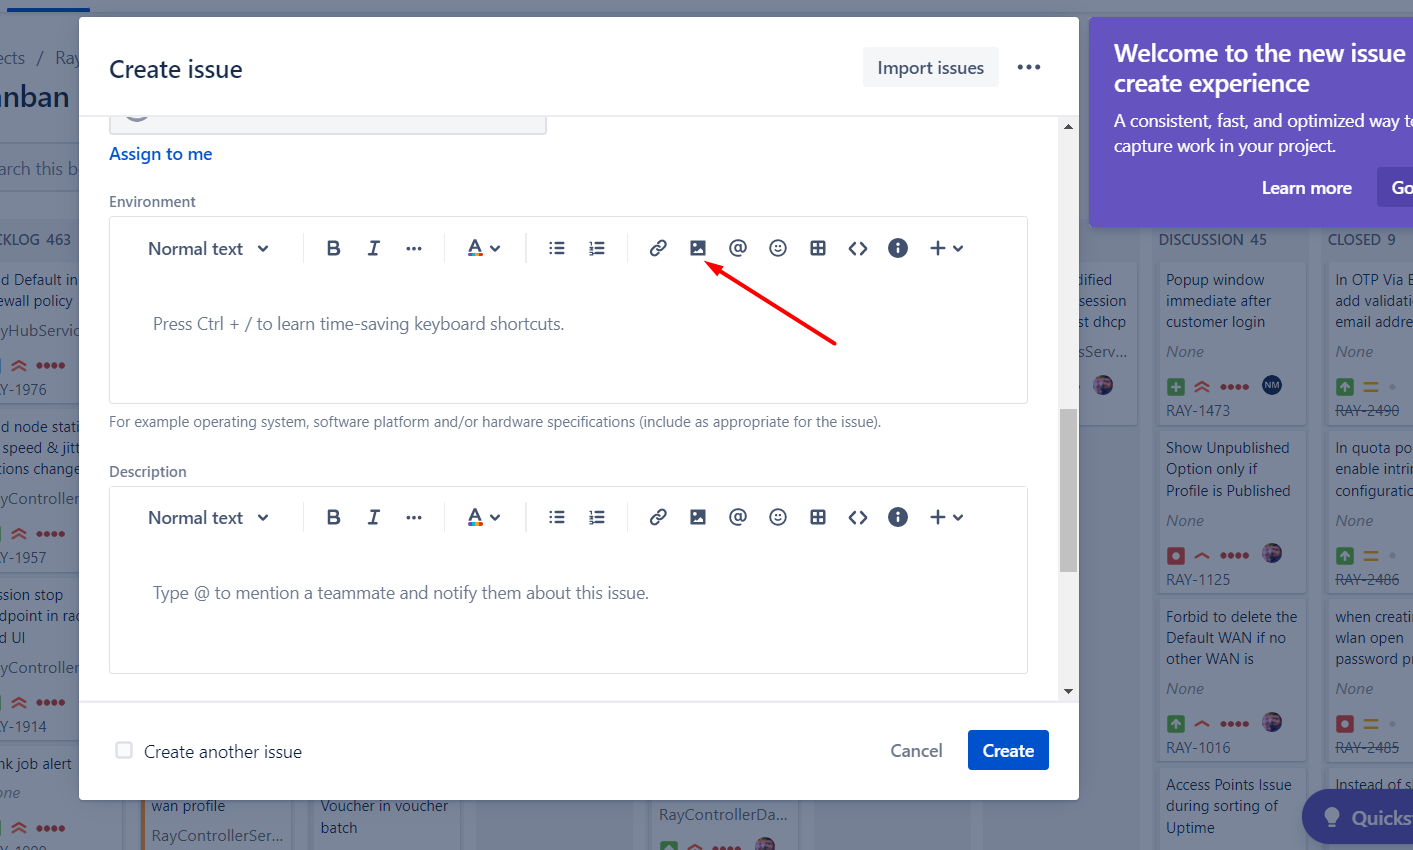The image size is (1413, 850).
Task: Insert numbered list in Description editor
Action: (x=597, y=517)
